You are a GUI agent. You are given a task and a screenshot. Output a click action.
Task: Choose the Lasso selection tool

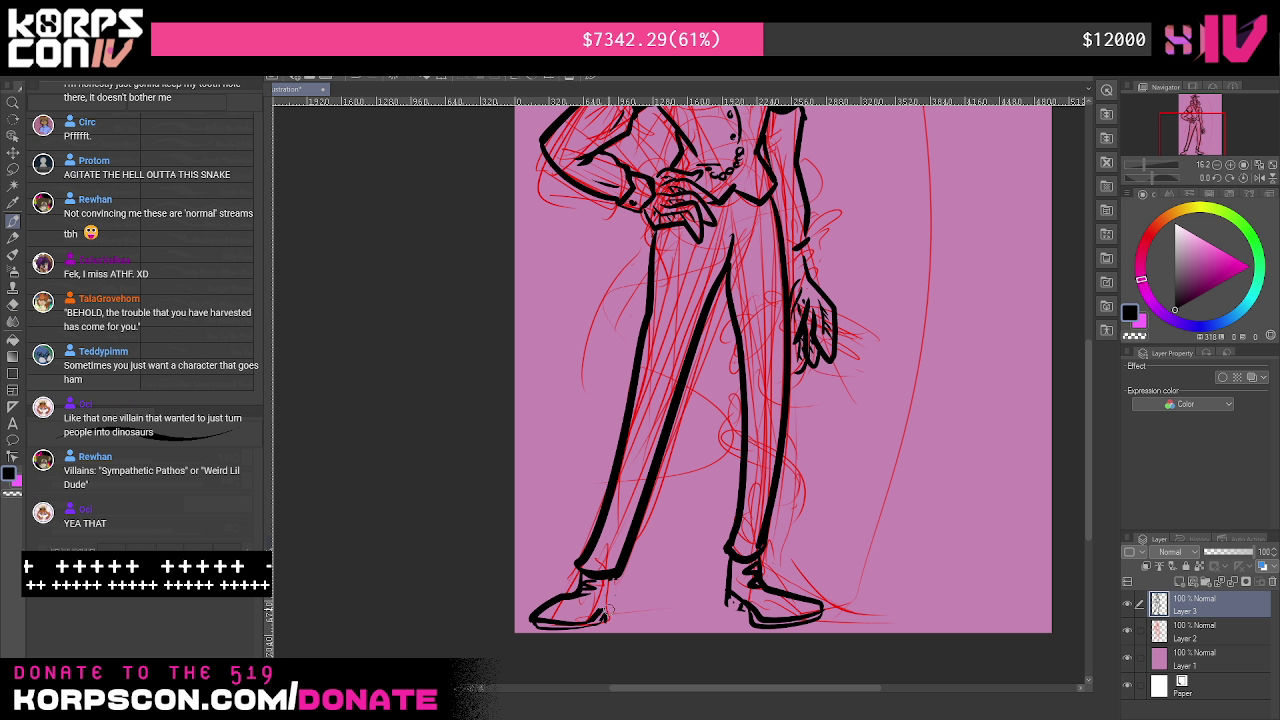click(13, 169)
